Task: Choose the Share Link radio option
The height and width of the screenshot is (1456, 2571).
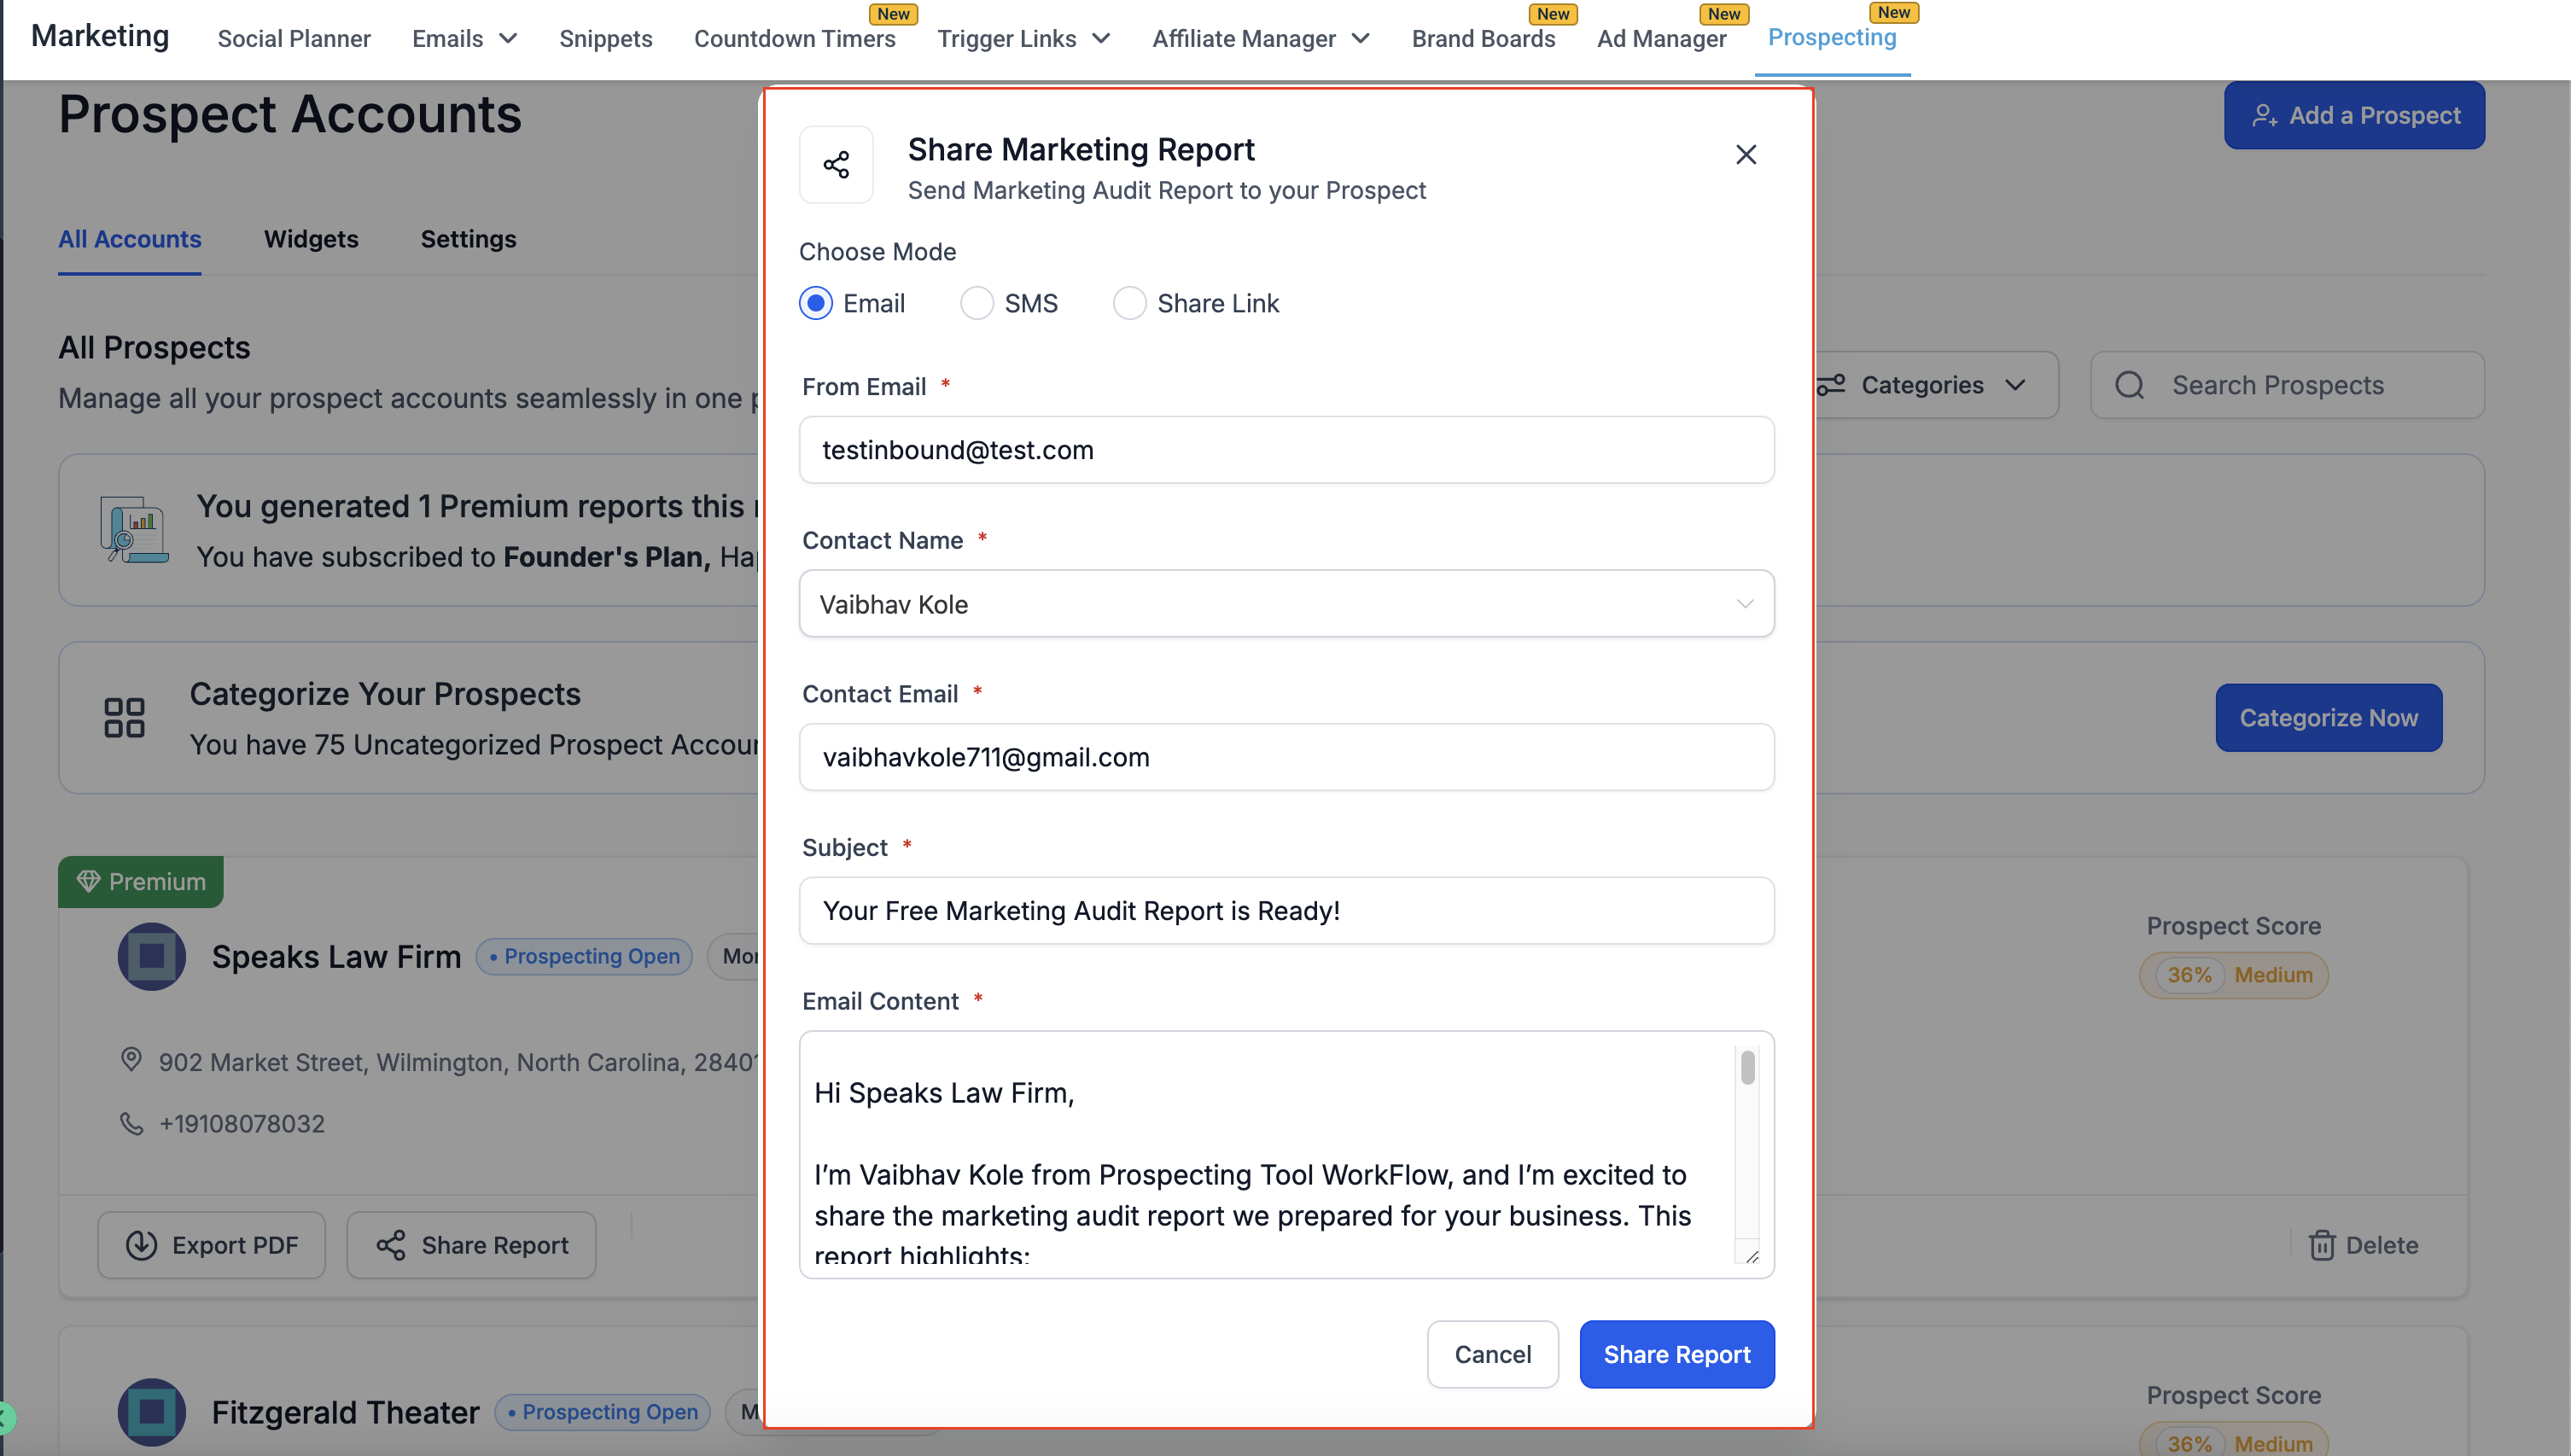Action: point(1129,303)
